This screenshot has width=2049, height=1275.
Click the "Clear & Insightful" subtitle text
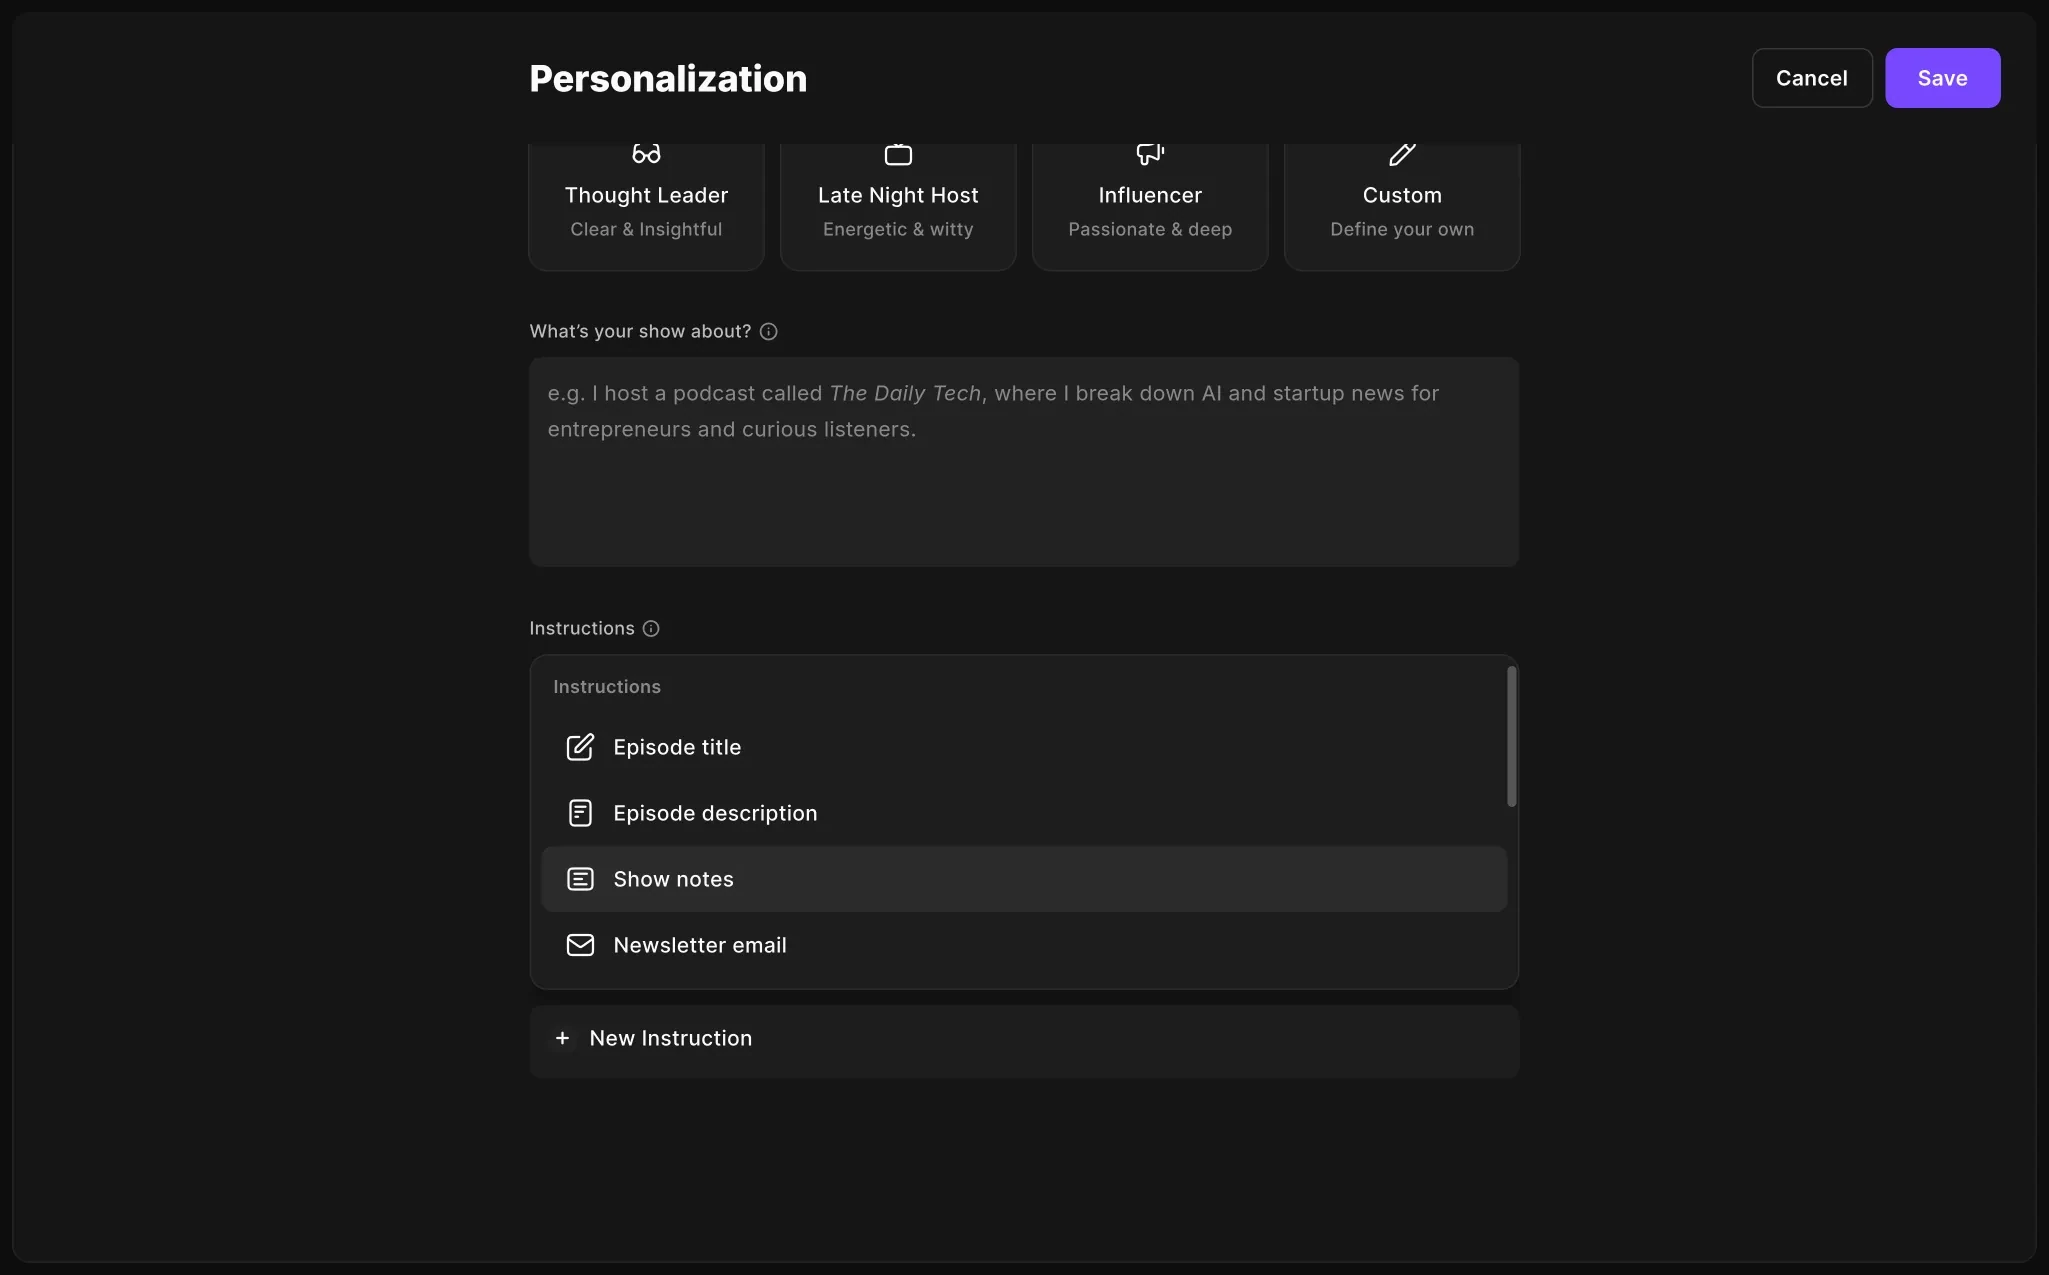(646, 229)
